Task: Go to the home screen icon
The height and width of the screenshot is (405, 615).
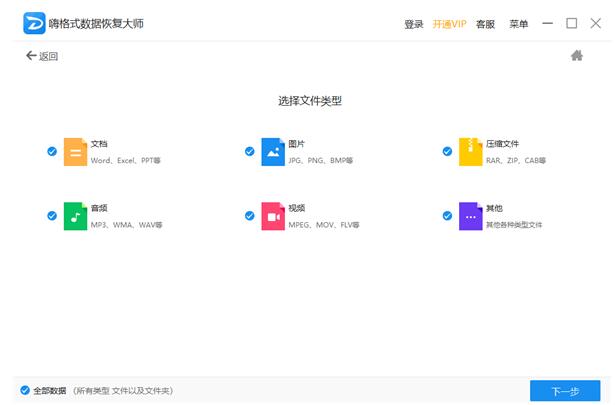Action: [577, 56]
